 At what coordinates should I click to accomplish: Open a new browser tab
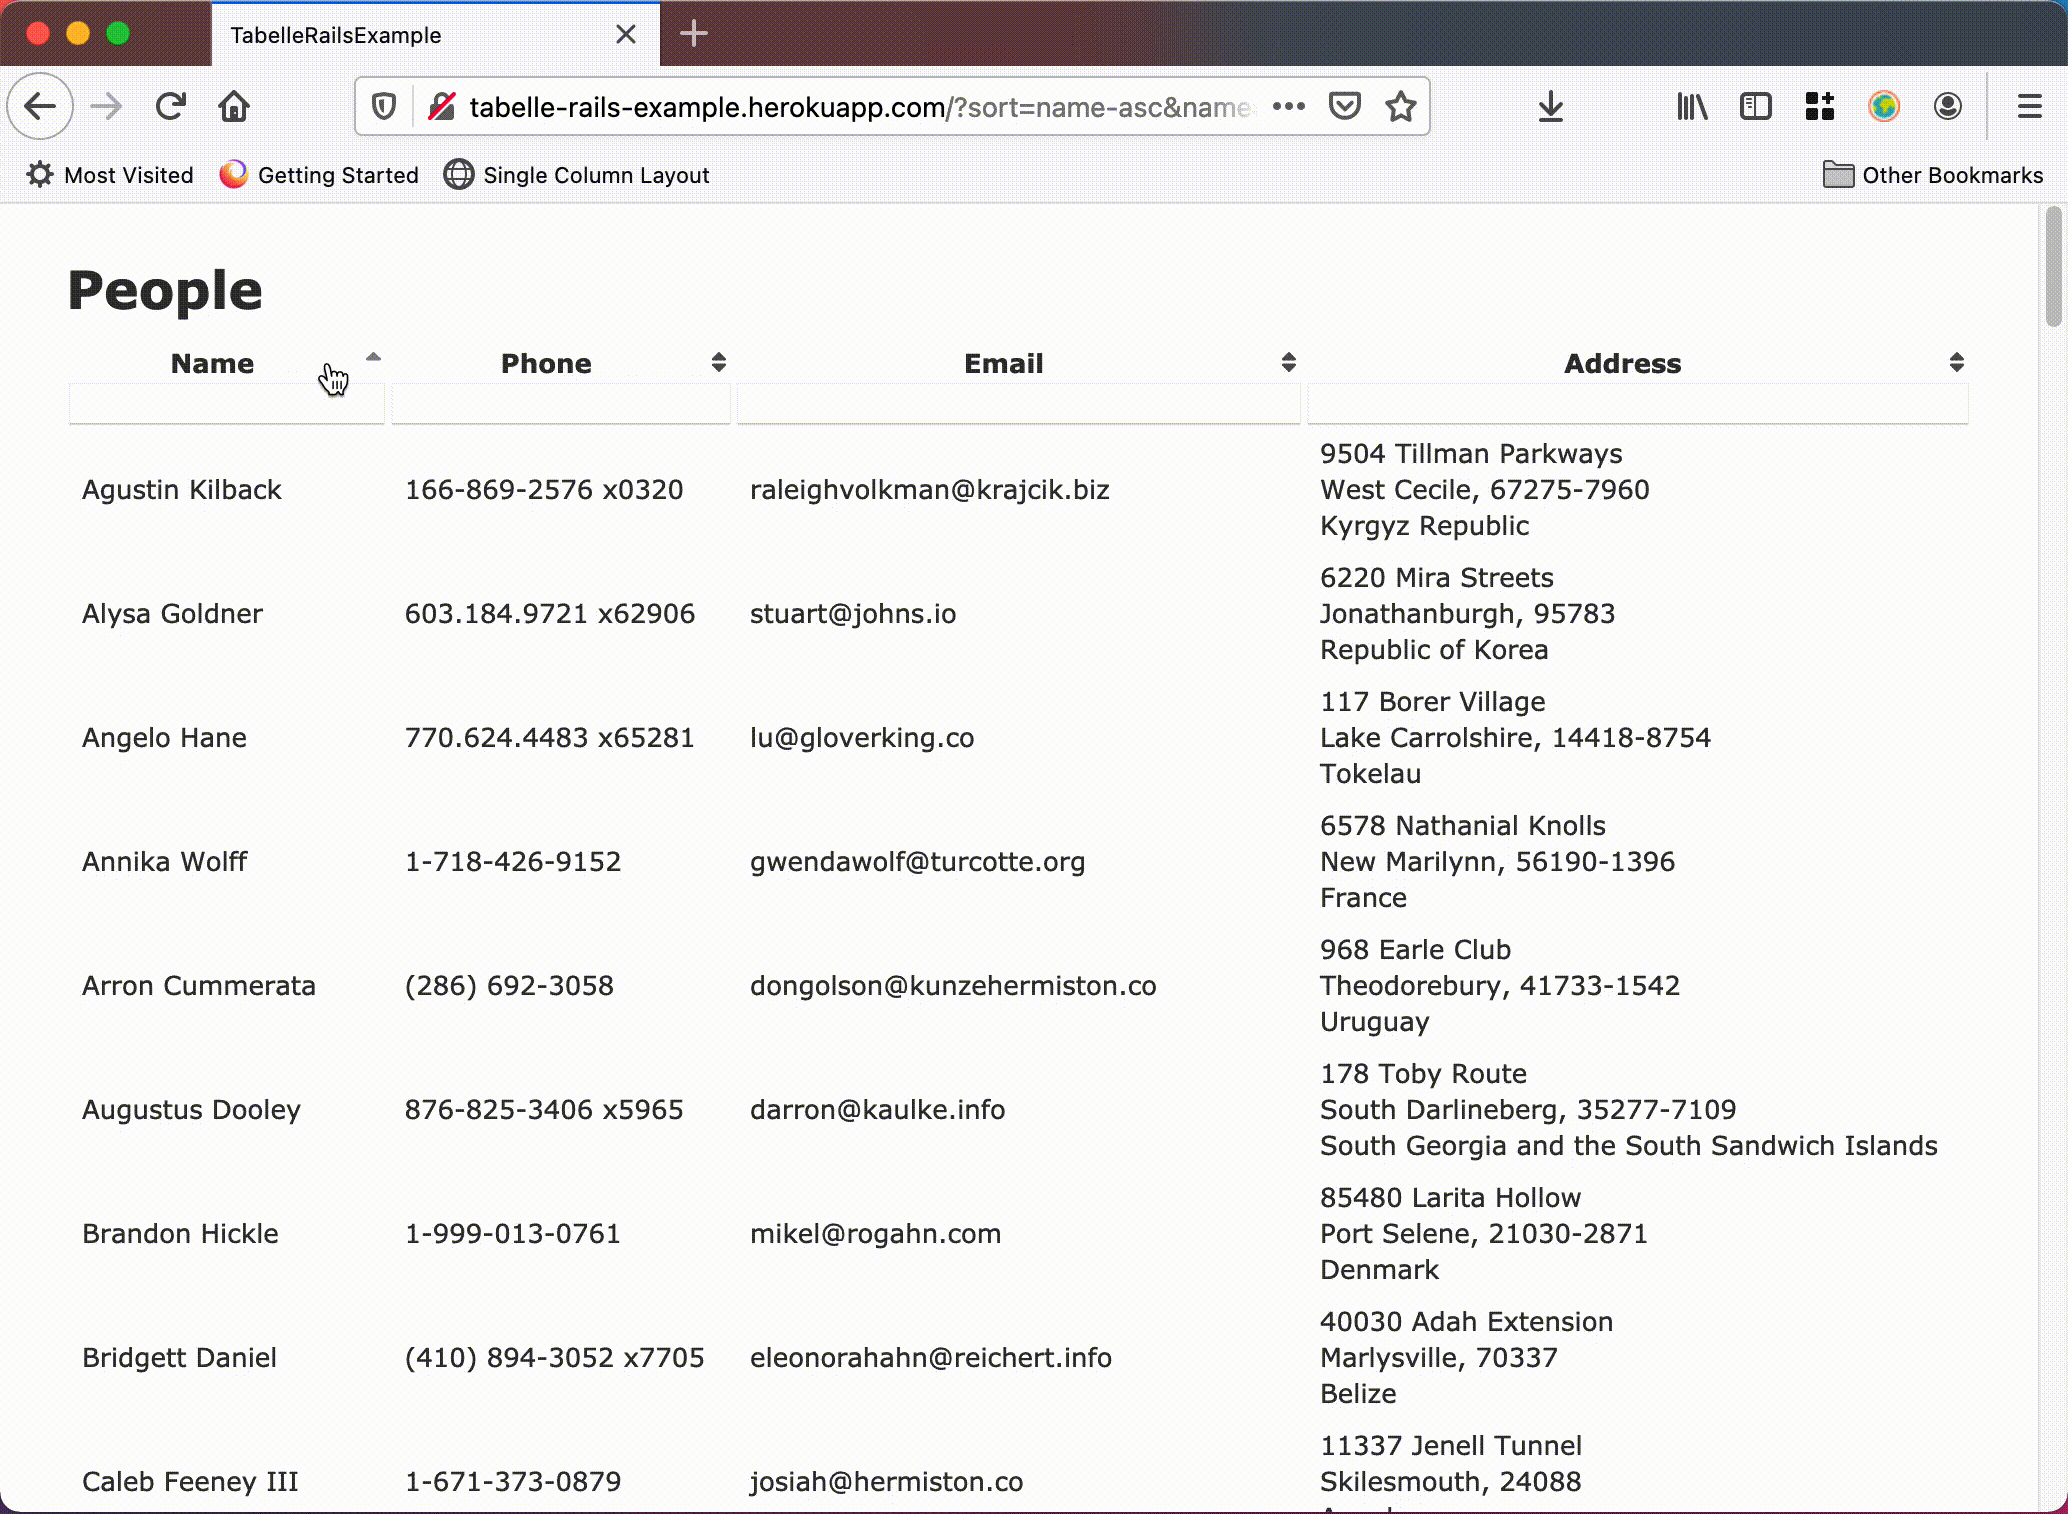694,35
